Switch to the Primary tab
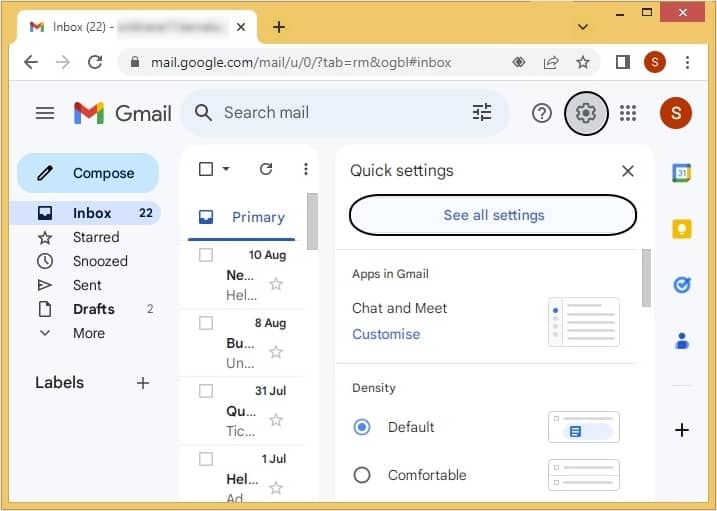The image size is (717, 511). tap(242, 217)
